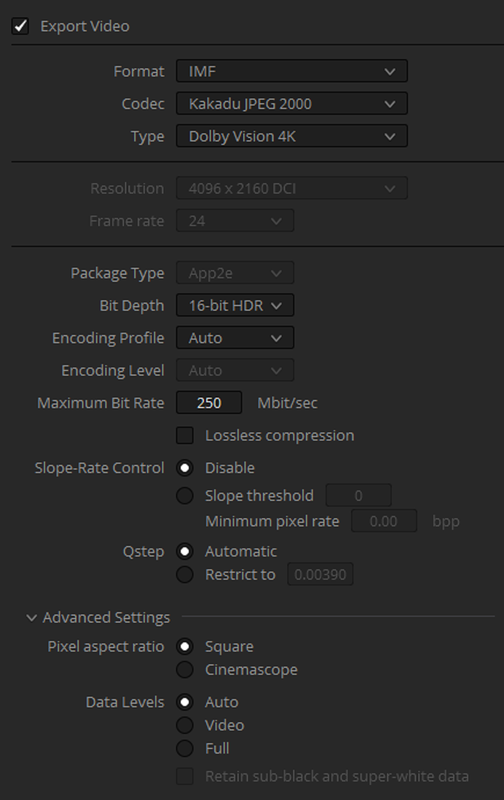Select Auto data levels
This screenshot has width=504, height=800.
pos(185,702)
